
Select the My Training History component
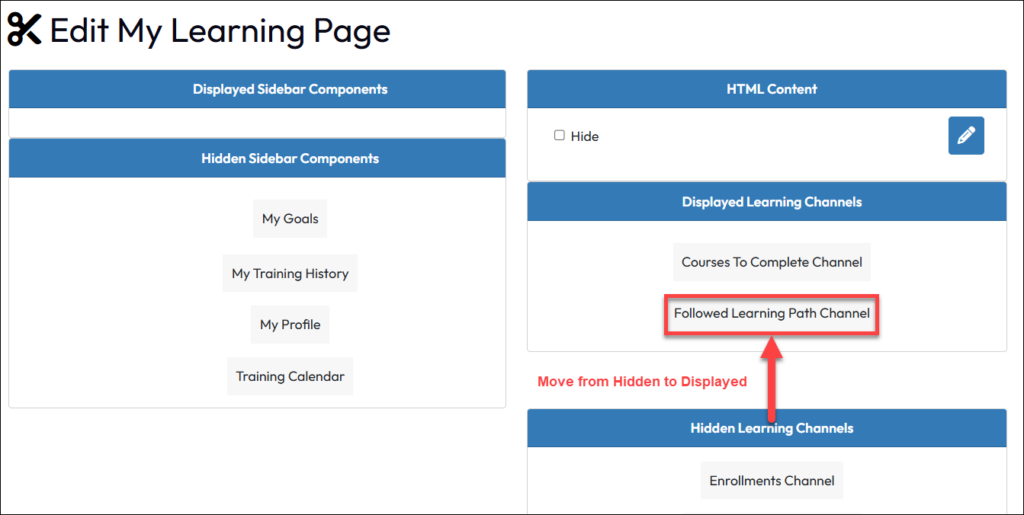pyautogui.click(x=290, y=274)
